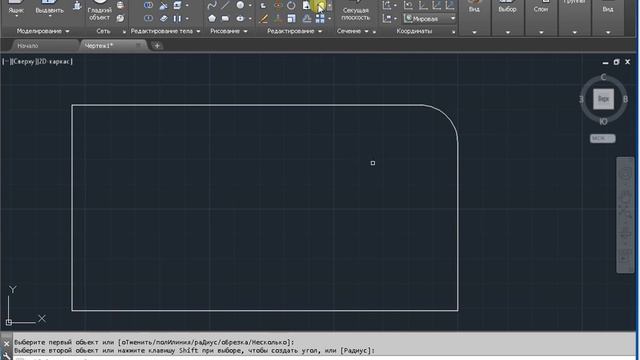This screenshot has height=360, width=640.
Task: Click the Array tool grid icon
Action: point(320,18)
